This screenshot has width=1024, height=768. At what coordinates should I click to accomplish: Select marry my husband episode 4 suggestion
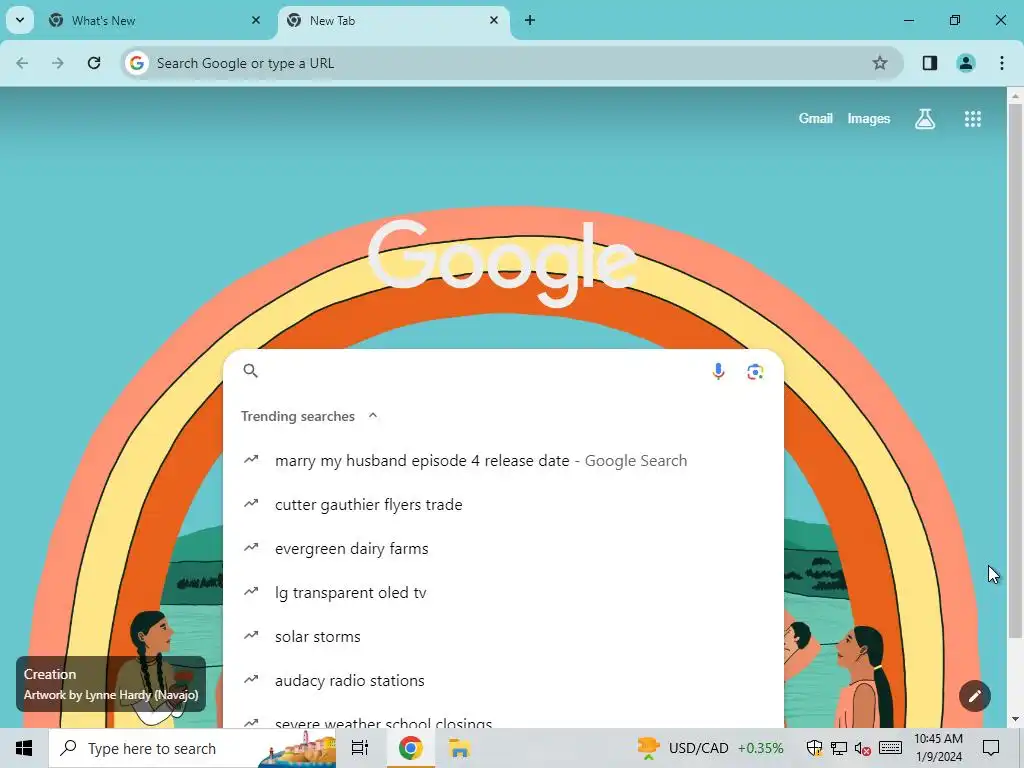pos(503,460)
